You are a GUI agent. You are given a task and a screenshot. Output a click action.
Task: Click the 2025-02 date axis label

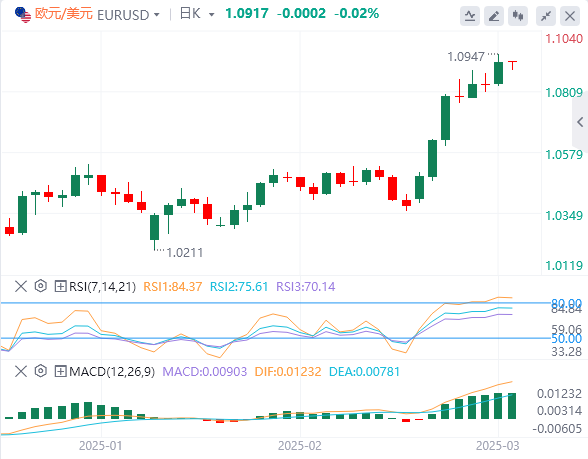(300, 446)
